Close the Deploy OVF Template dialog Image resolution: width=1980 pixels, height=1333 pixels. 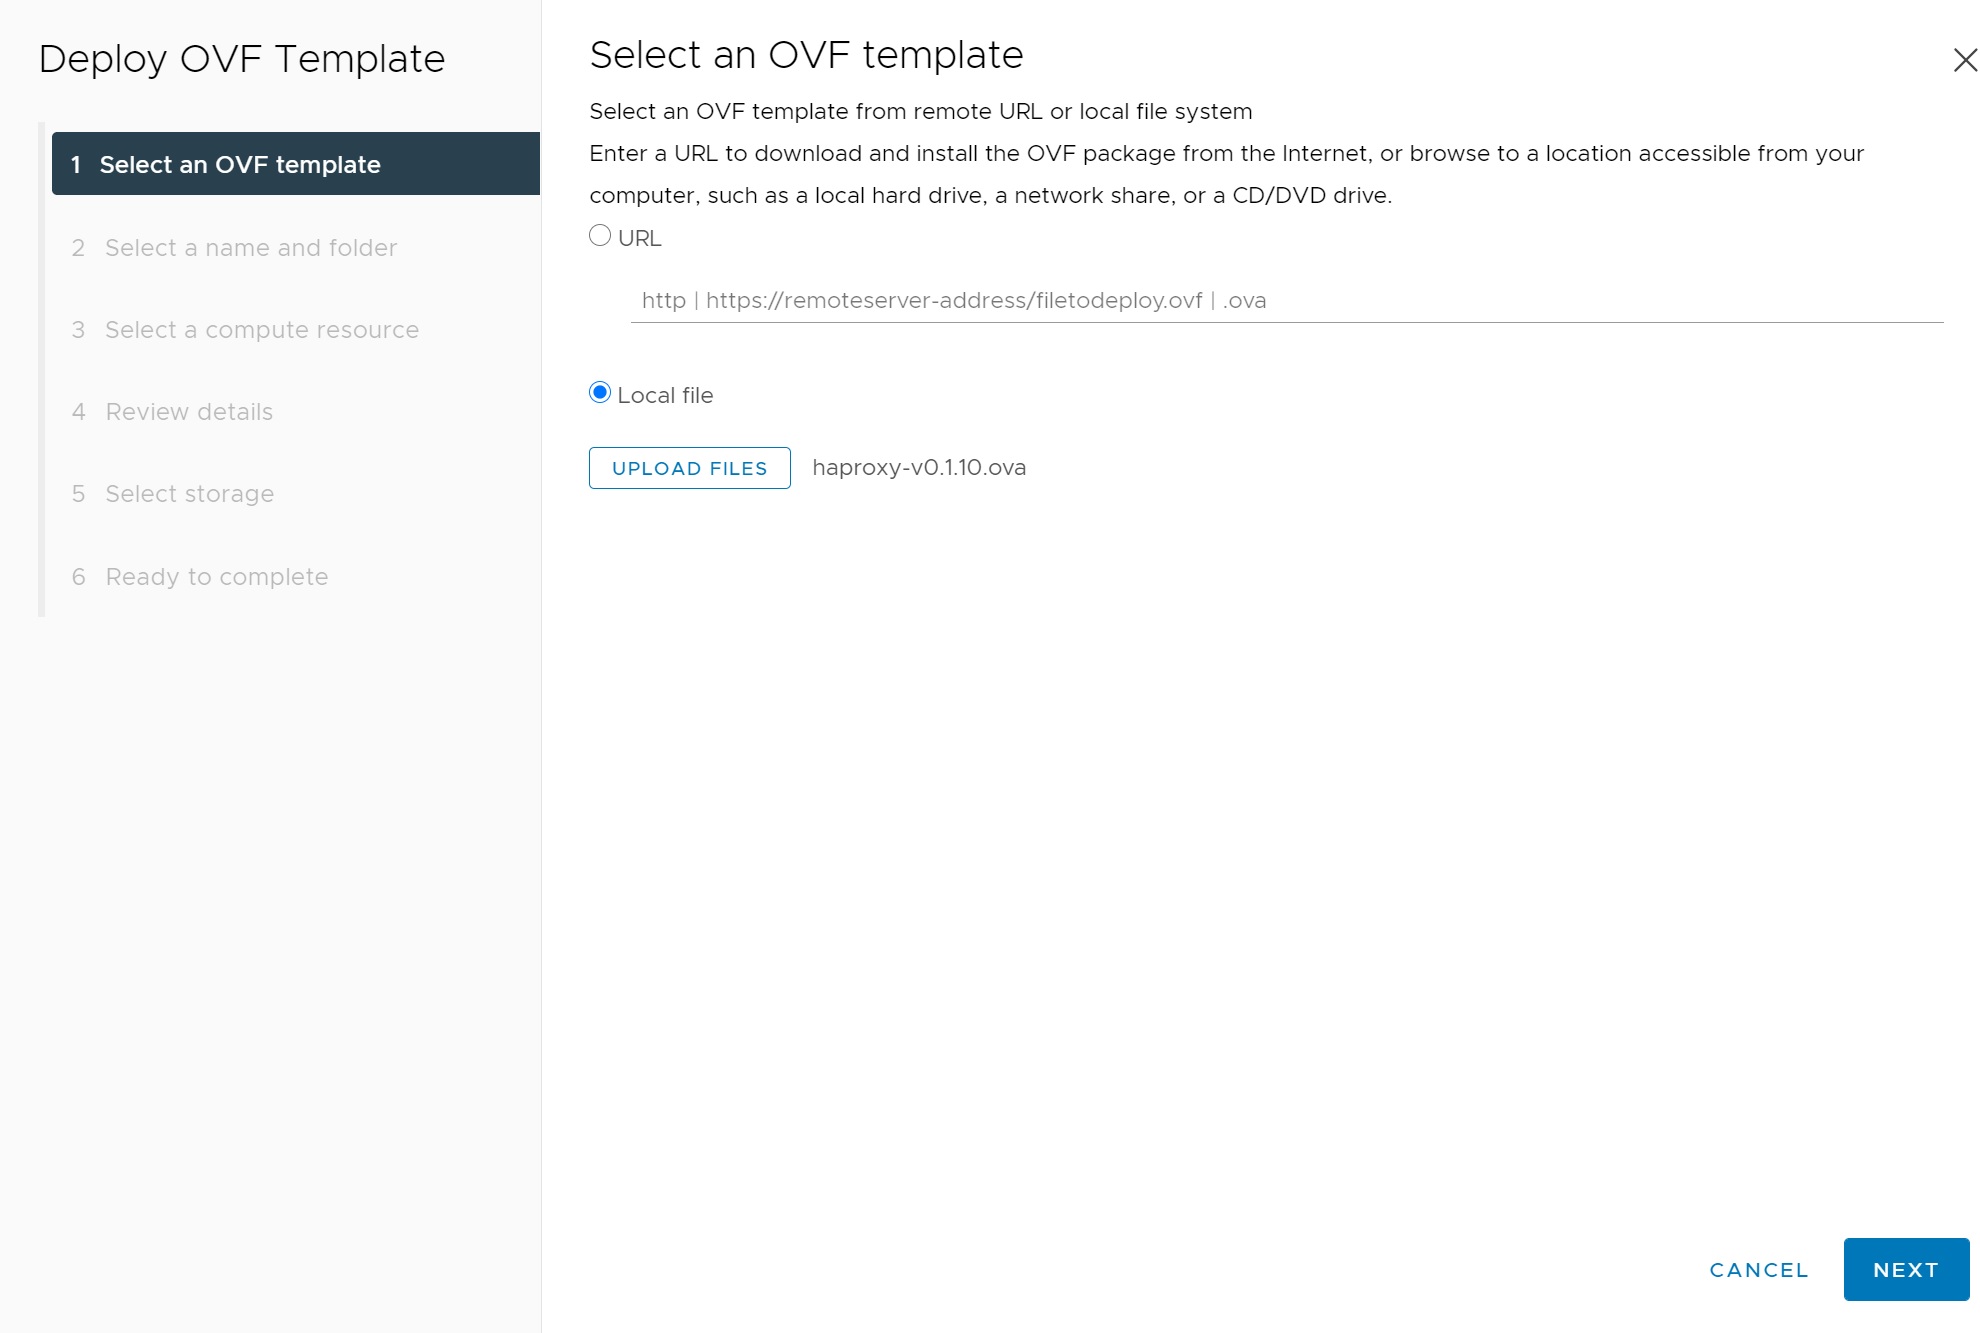[x=1964, y=60]
